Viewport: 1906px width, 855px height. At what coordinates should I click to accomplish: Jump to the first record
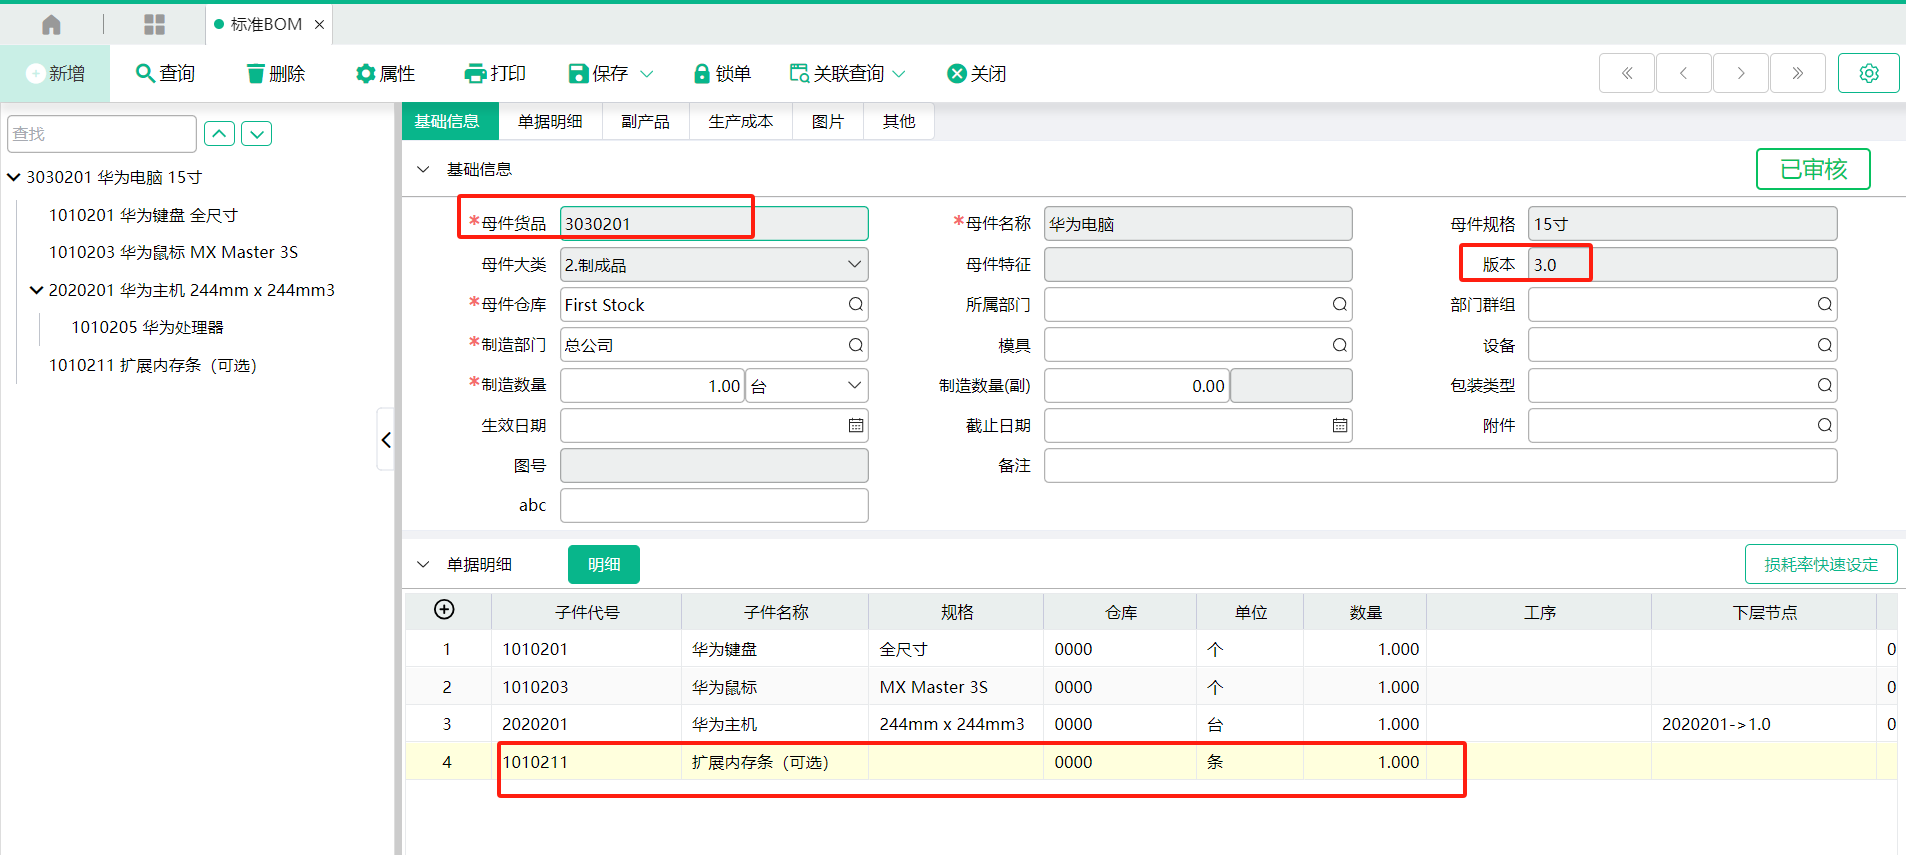[x=1627, y=73]
